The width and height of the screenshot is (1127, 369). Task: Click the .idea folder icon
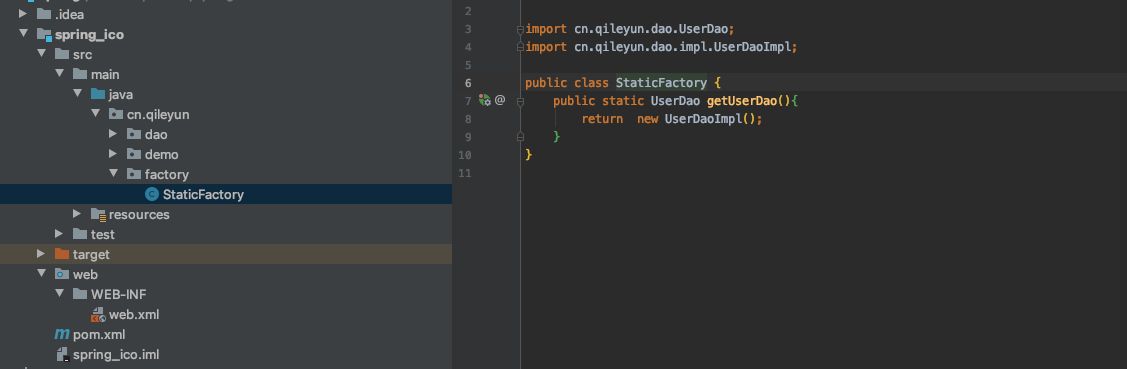[x=44, y=14]
